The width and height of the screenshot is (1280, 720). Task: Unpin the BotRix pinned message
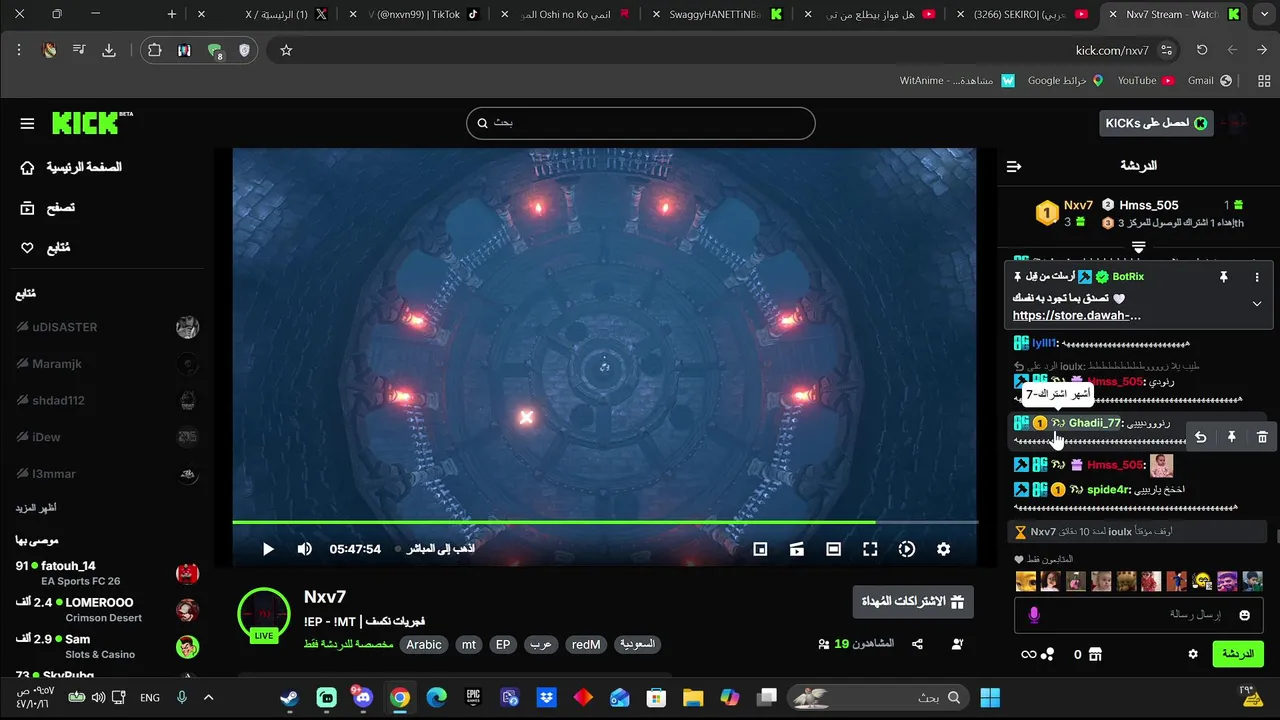click(x=1223, y=277)
